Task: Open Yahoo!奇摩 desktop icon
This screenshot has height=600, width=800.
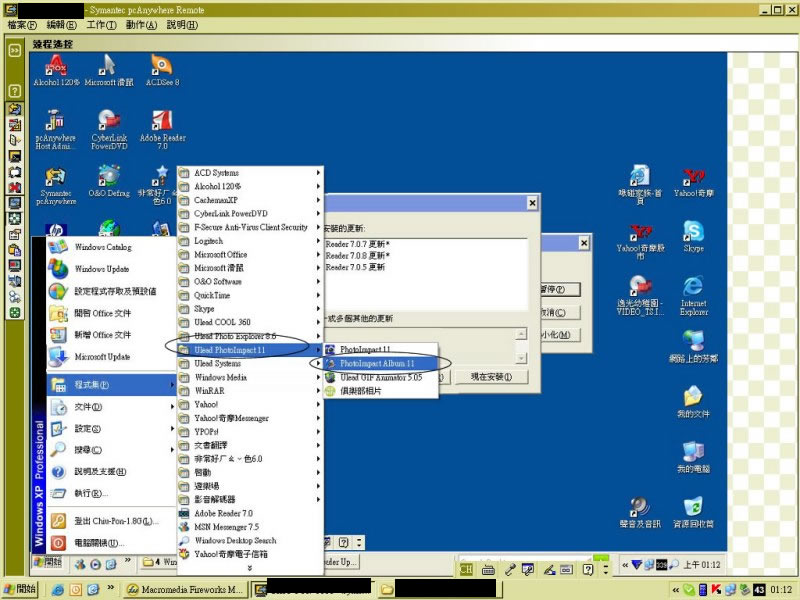Action: click(693, 183)
